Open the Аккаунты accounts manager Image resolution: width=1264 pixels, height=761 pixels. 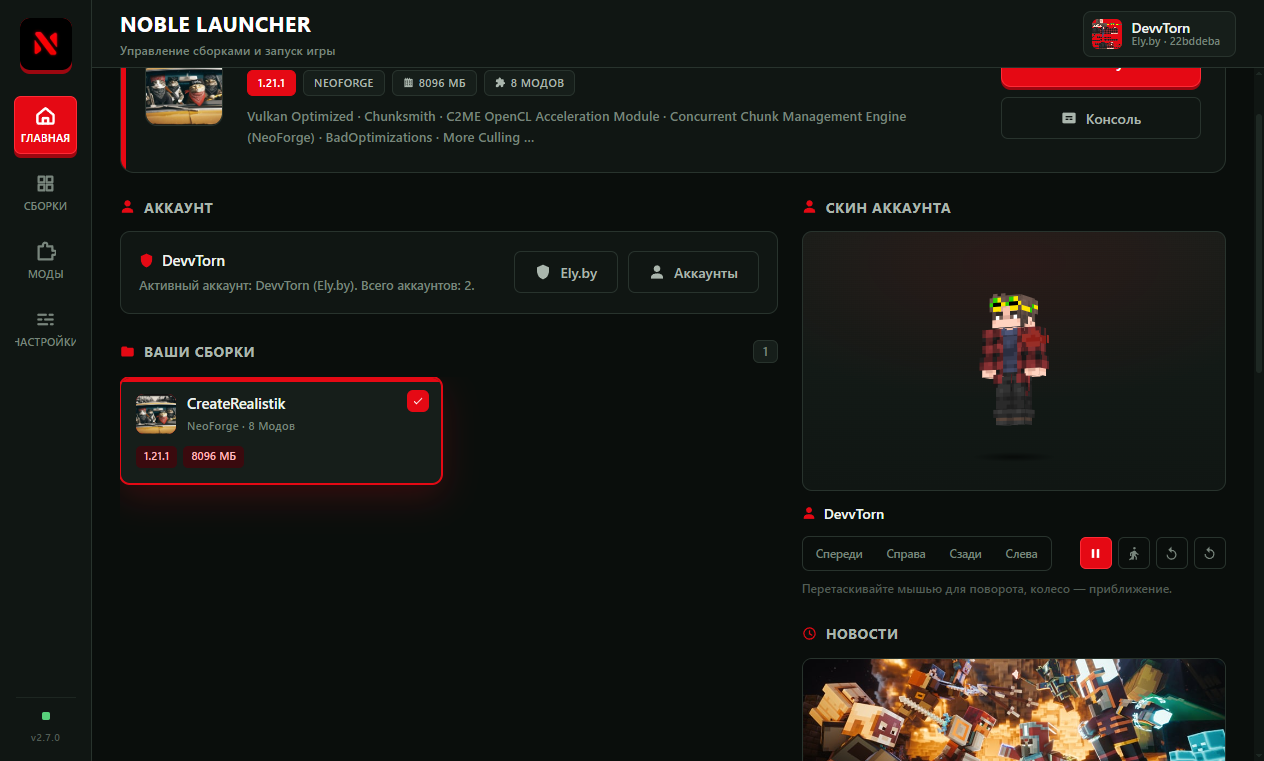(693, 272)
